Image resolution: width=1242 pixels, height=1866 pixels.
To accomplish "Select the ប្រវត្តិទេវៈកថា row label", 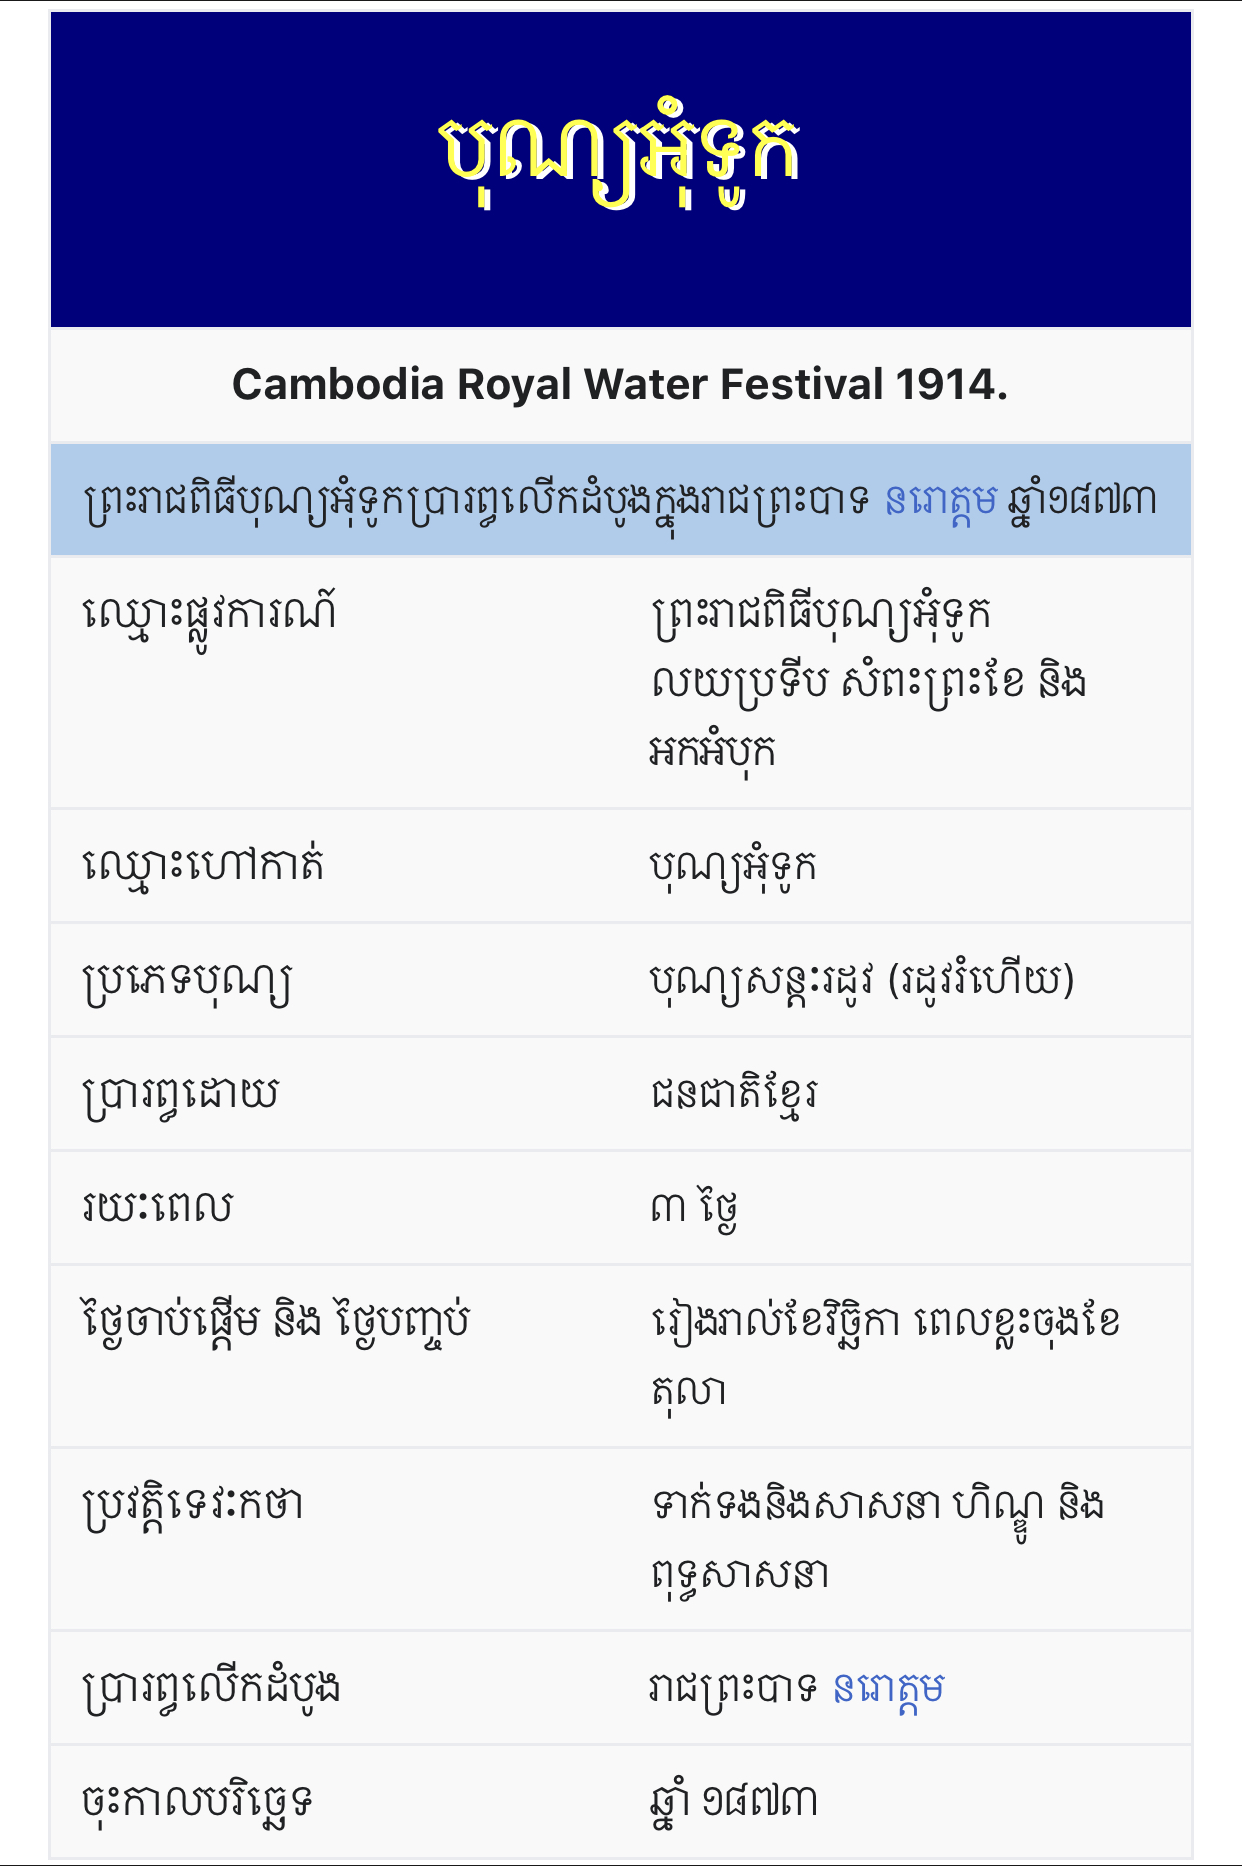I will [193, 1505].
